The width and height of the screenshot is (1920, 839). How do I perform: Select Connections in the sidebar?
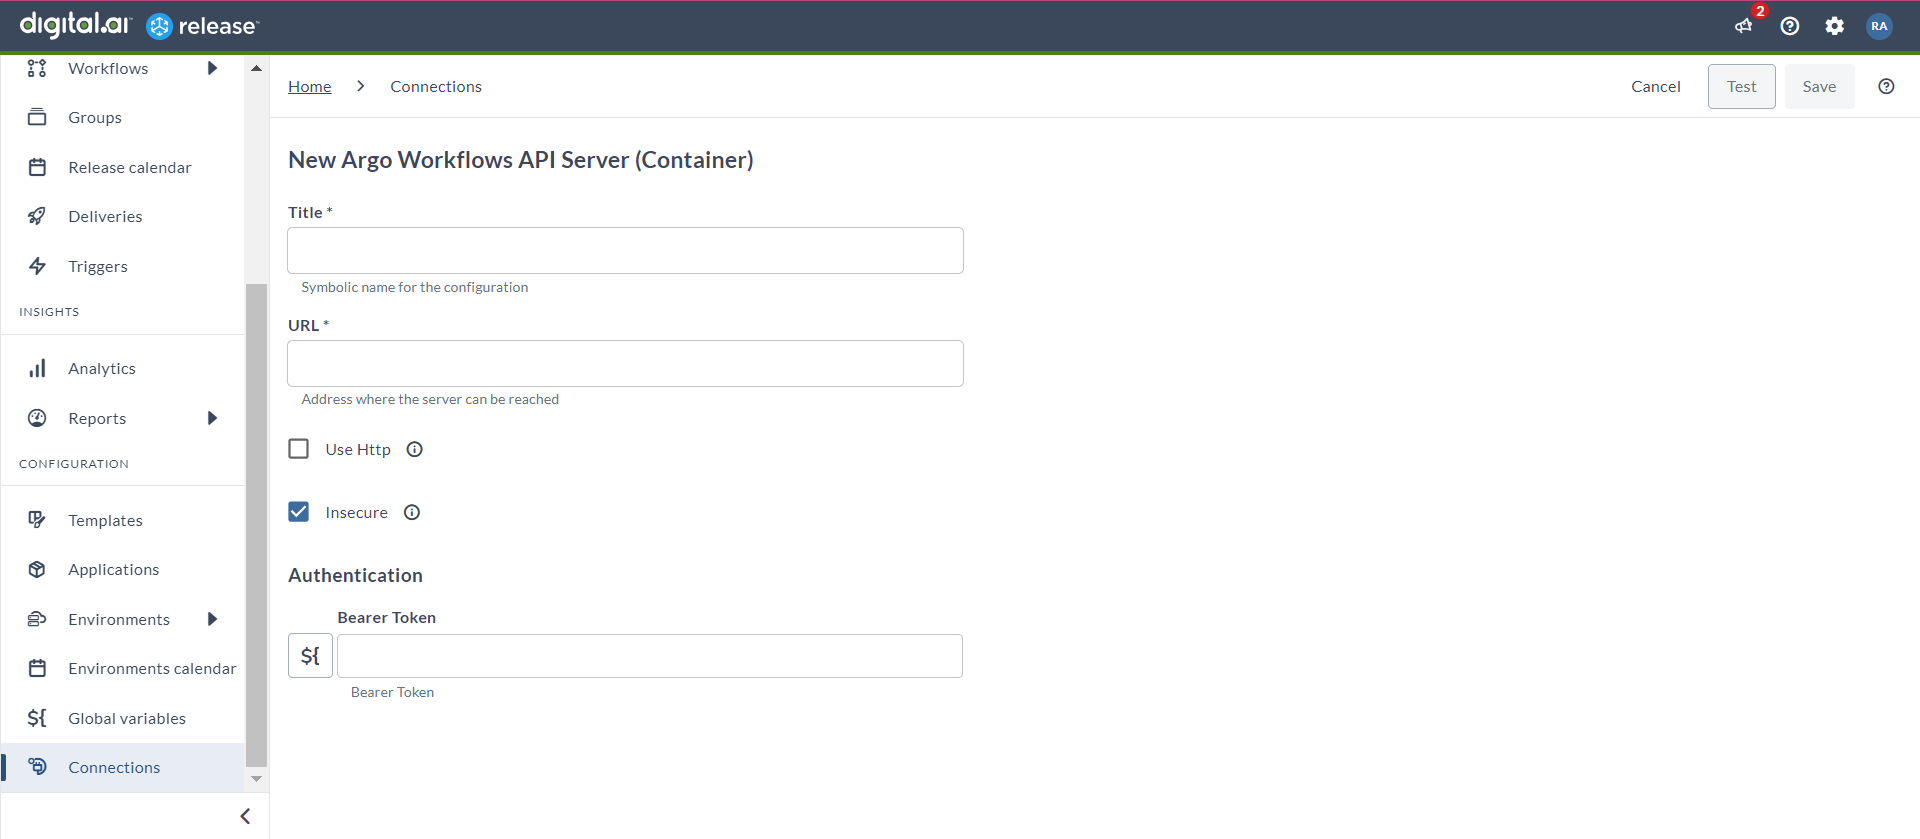click(114, 767)
